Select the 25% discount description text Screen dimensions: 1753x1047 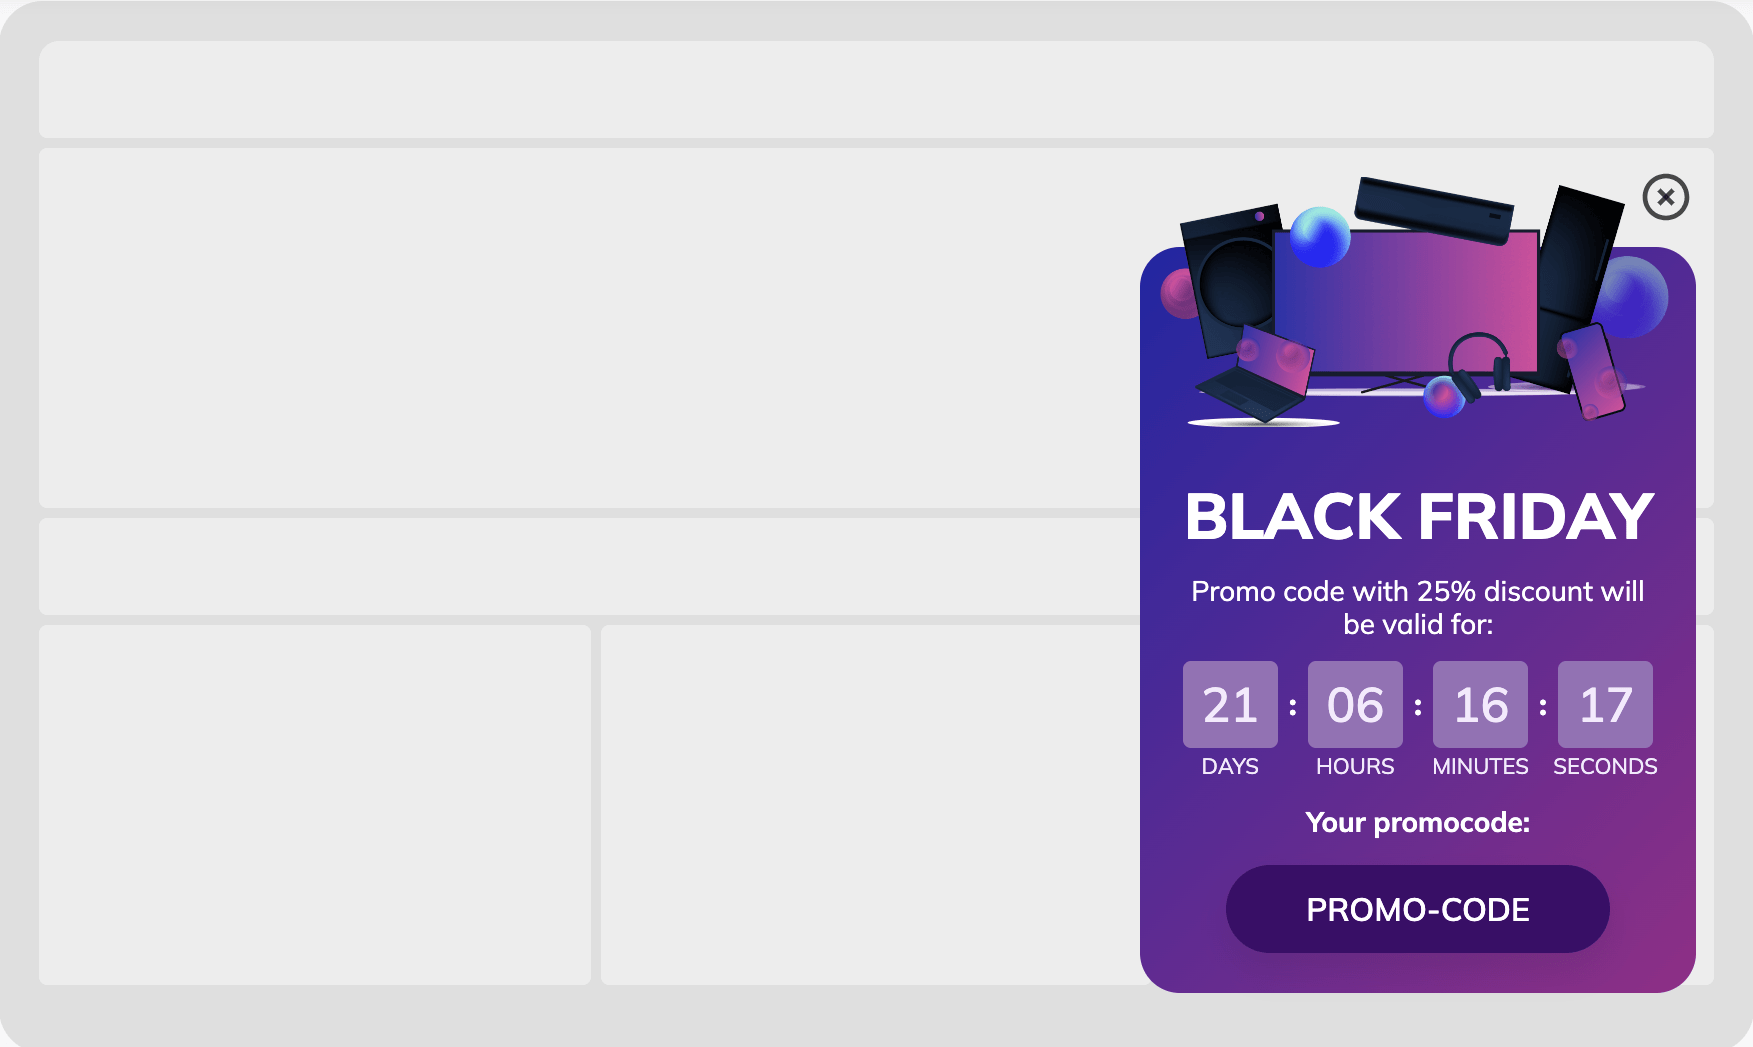click(x=1417, y=607)
